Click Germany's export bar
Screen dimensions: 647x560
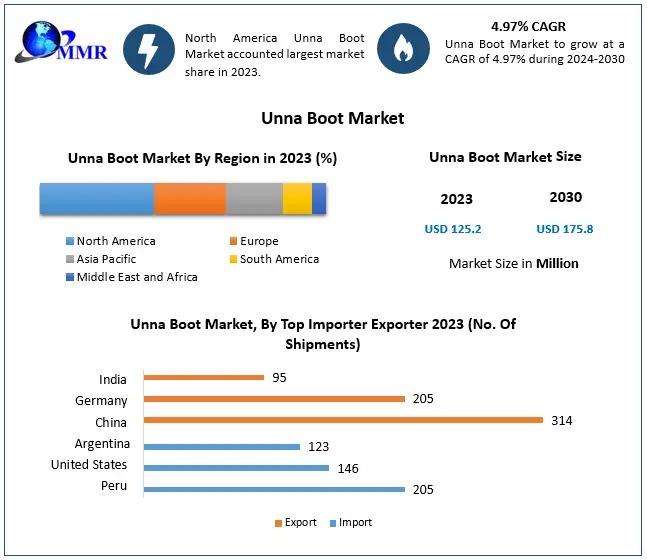[x=274, y=399]
